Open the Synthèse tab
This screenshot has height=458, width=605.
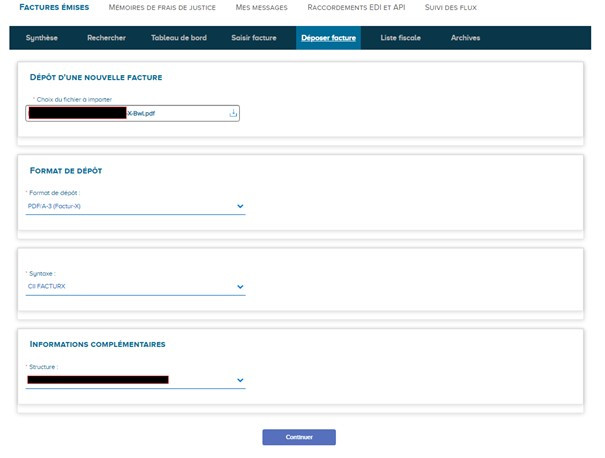pyautogui.click(x=42, y=38)
